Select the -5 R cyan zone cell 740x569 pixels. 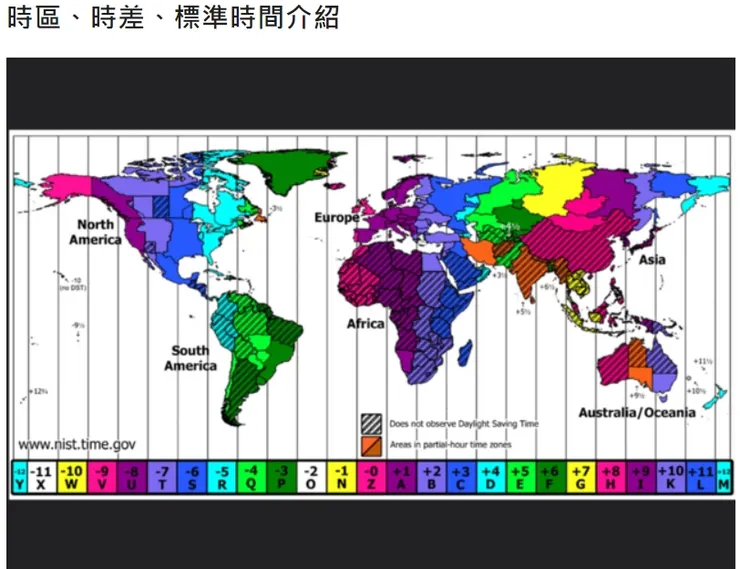[222, 477]
